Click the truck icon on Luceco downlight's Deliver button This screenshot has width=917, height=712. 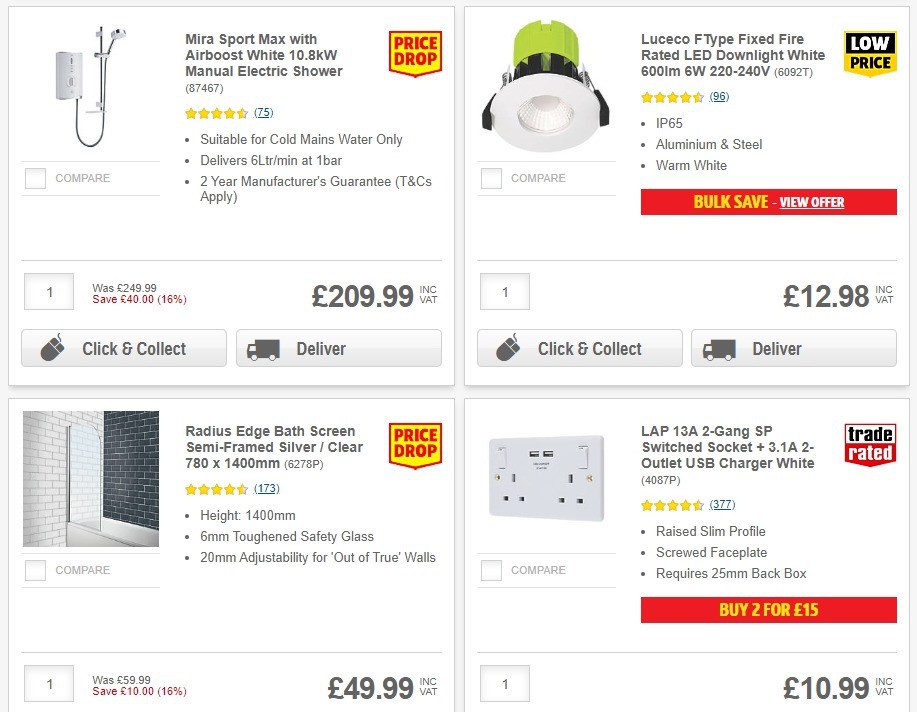719,348
